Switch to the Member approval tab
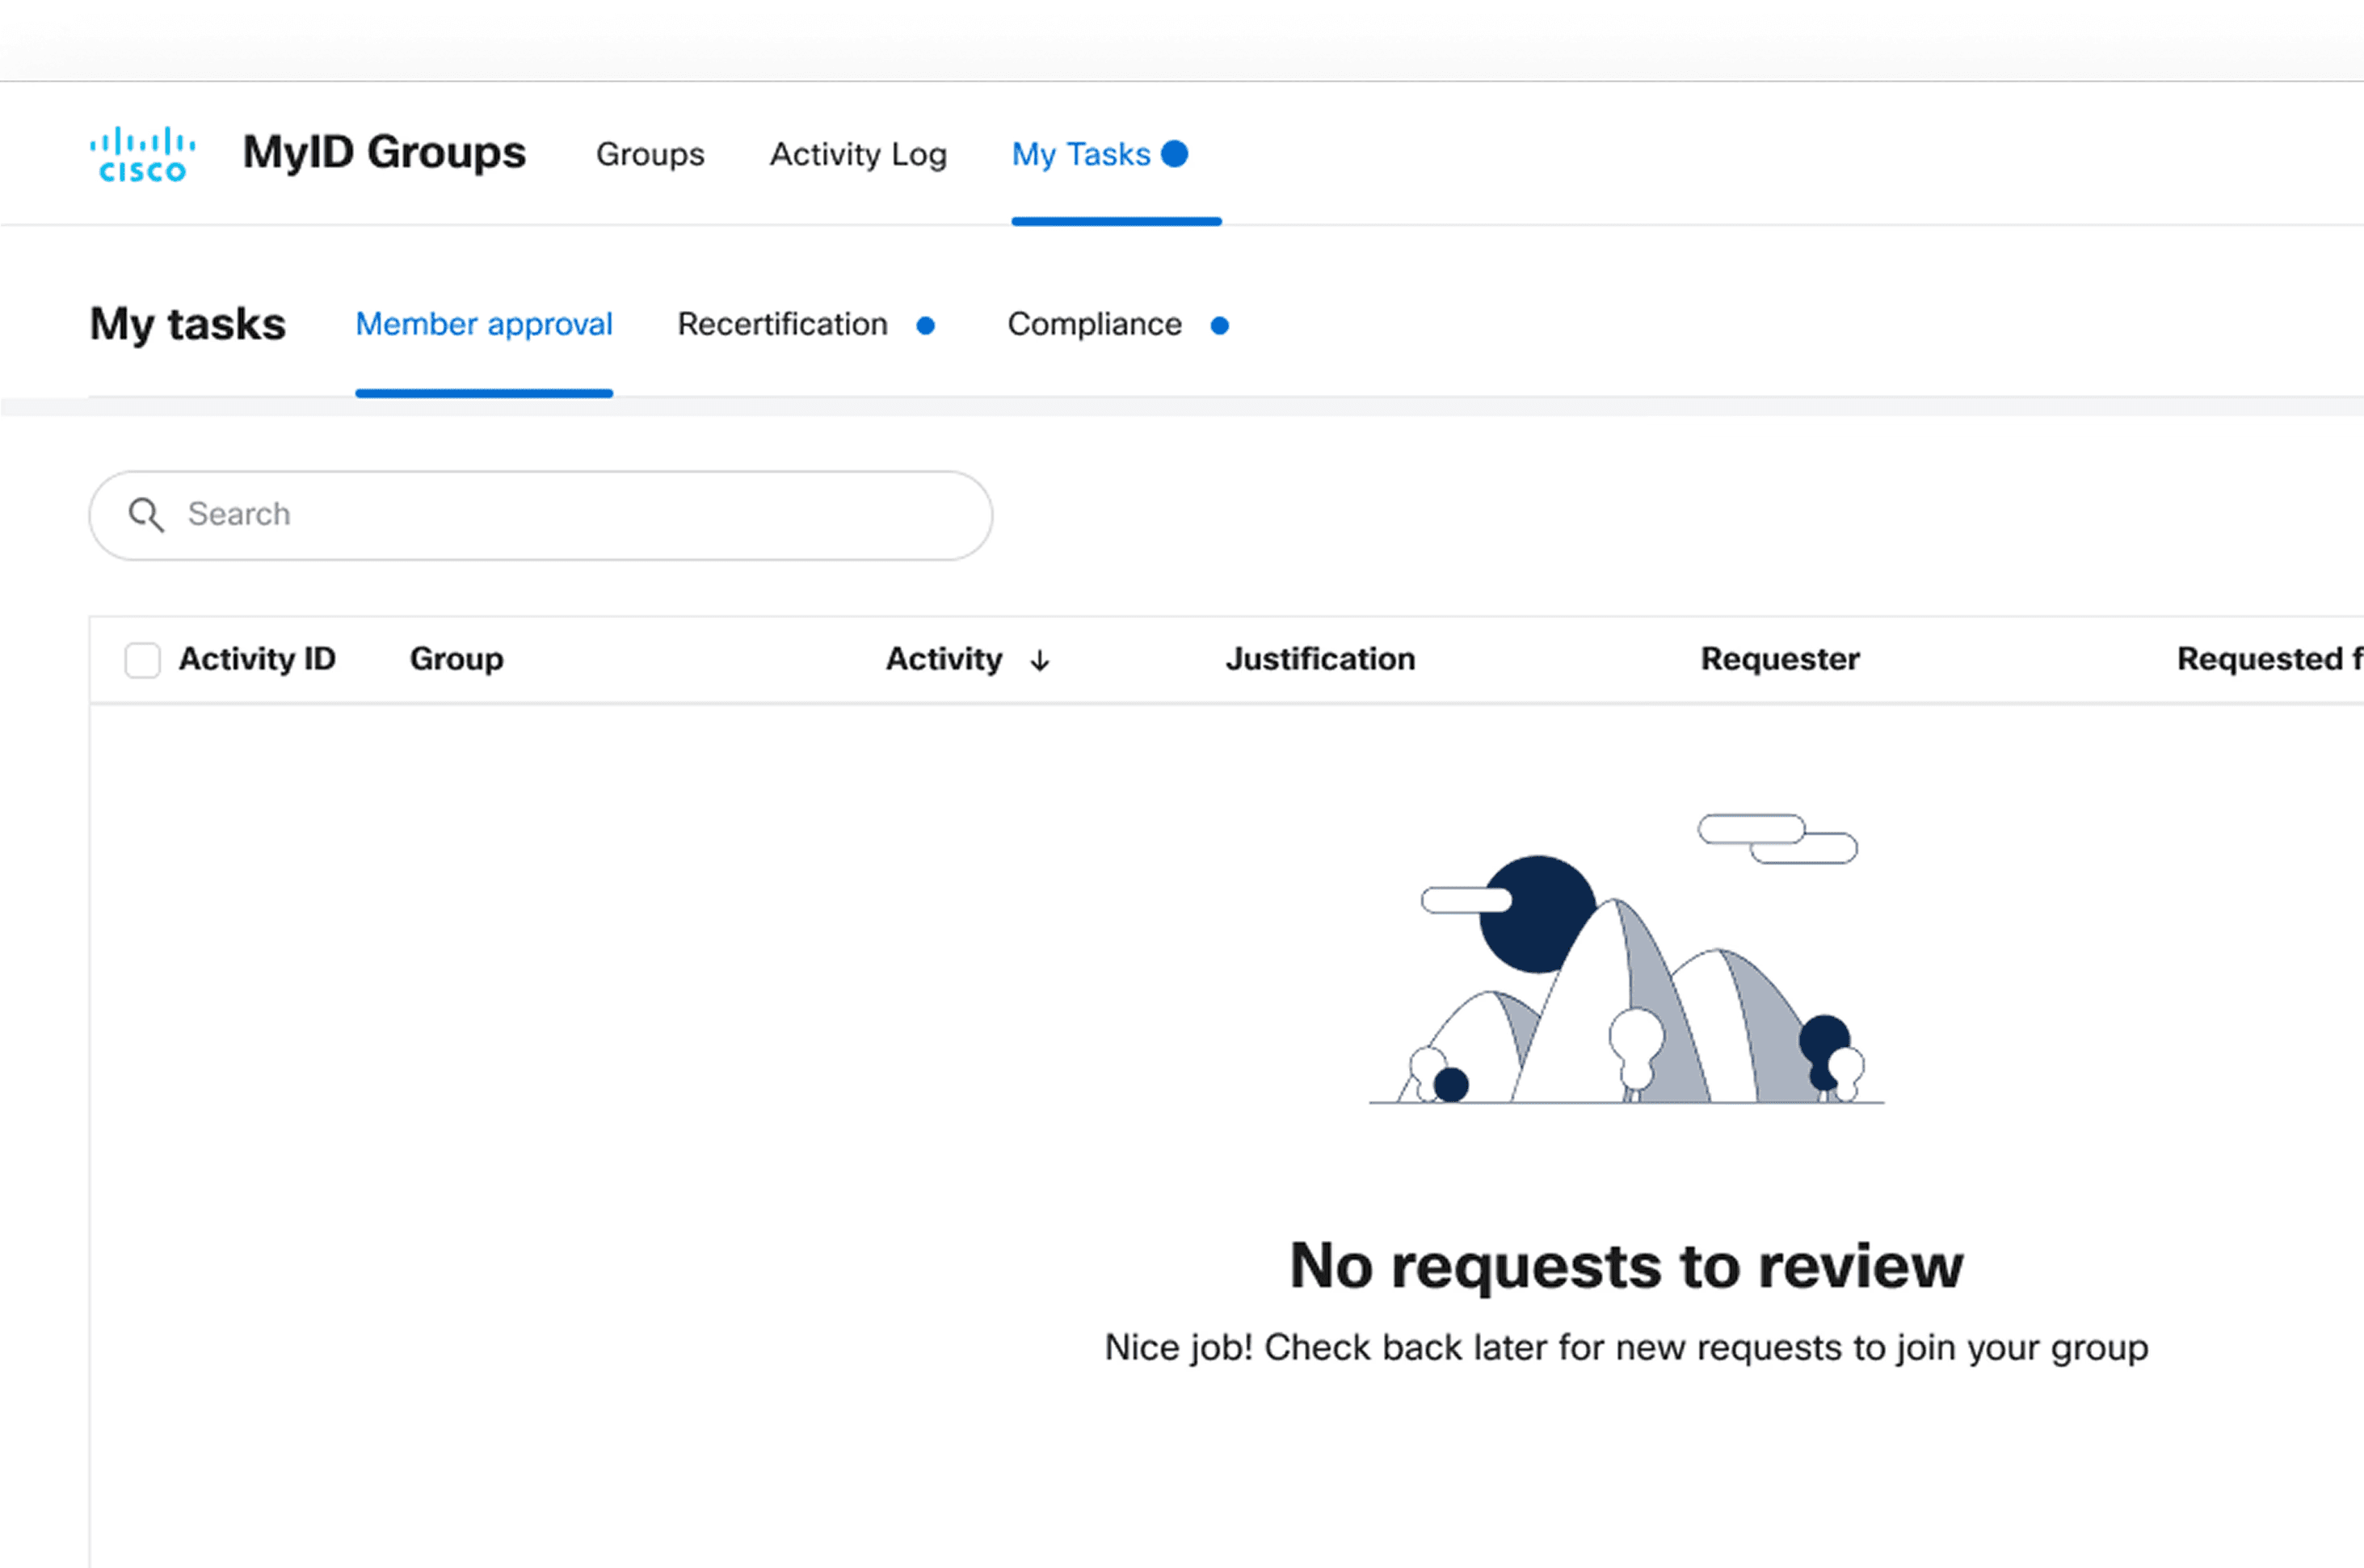The height and width of the screenshot is (1568, 2364). point(484,324)
